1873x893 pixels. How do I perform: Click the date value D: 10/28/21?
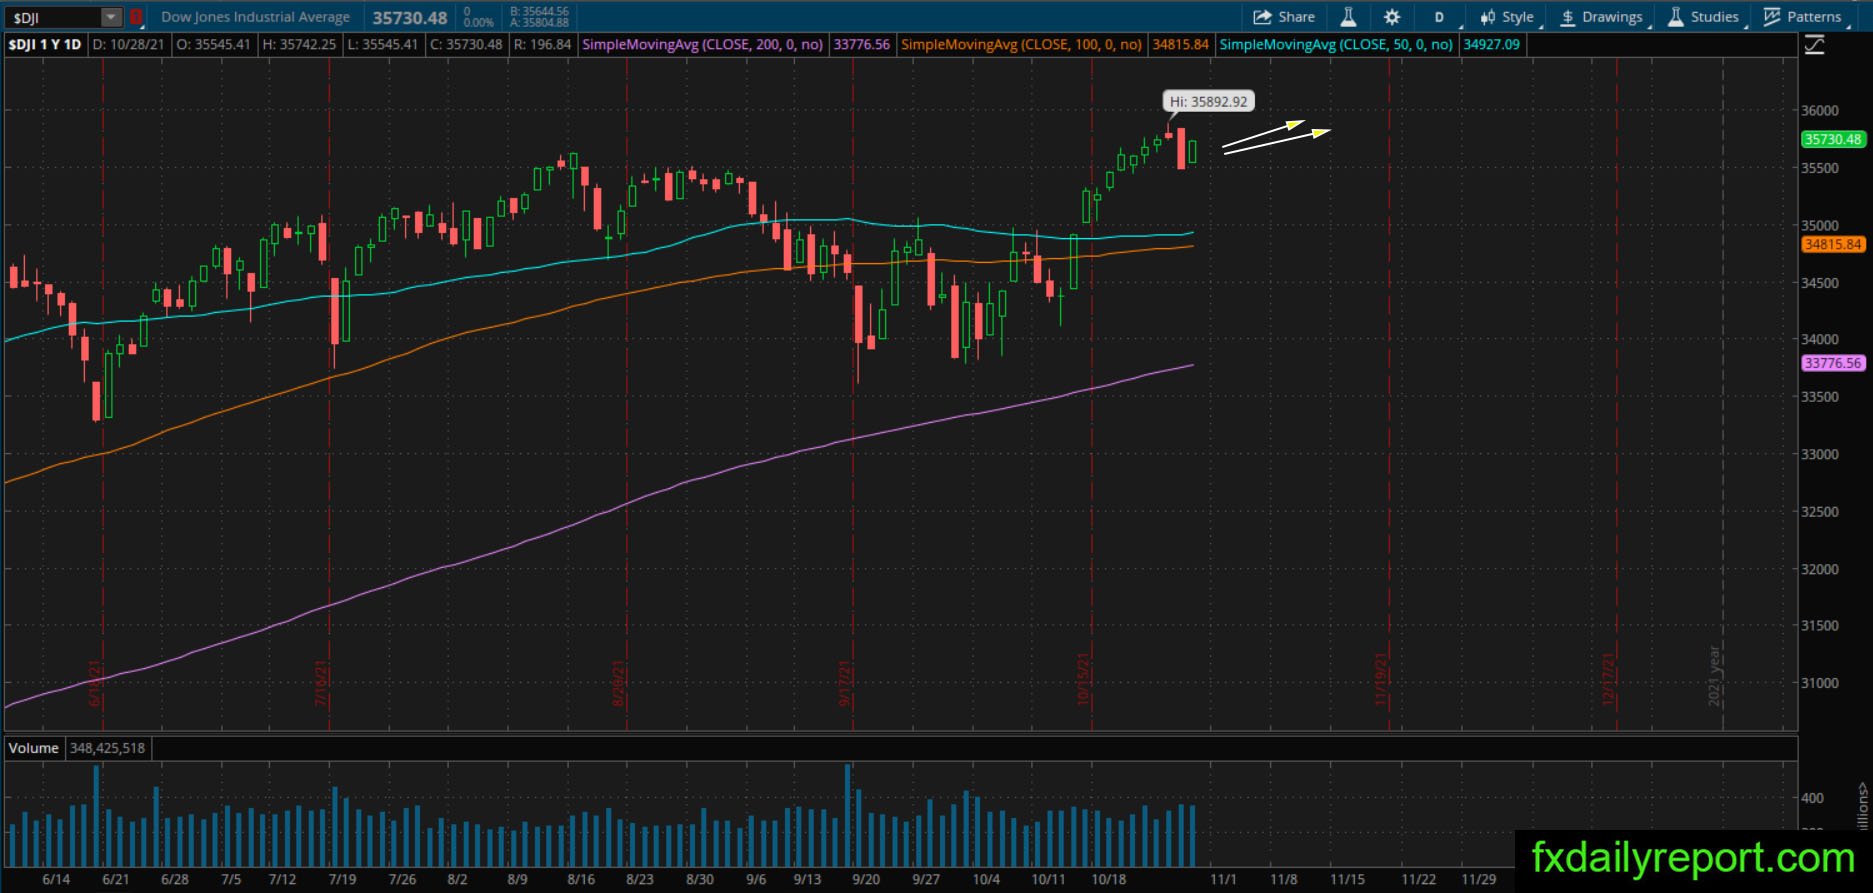click(129, 45)
